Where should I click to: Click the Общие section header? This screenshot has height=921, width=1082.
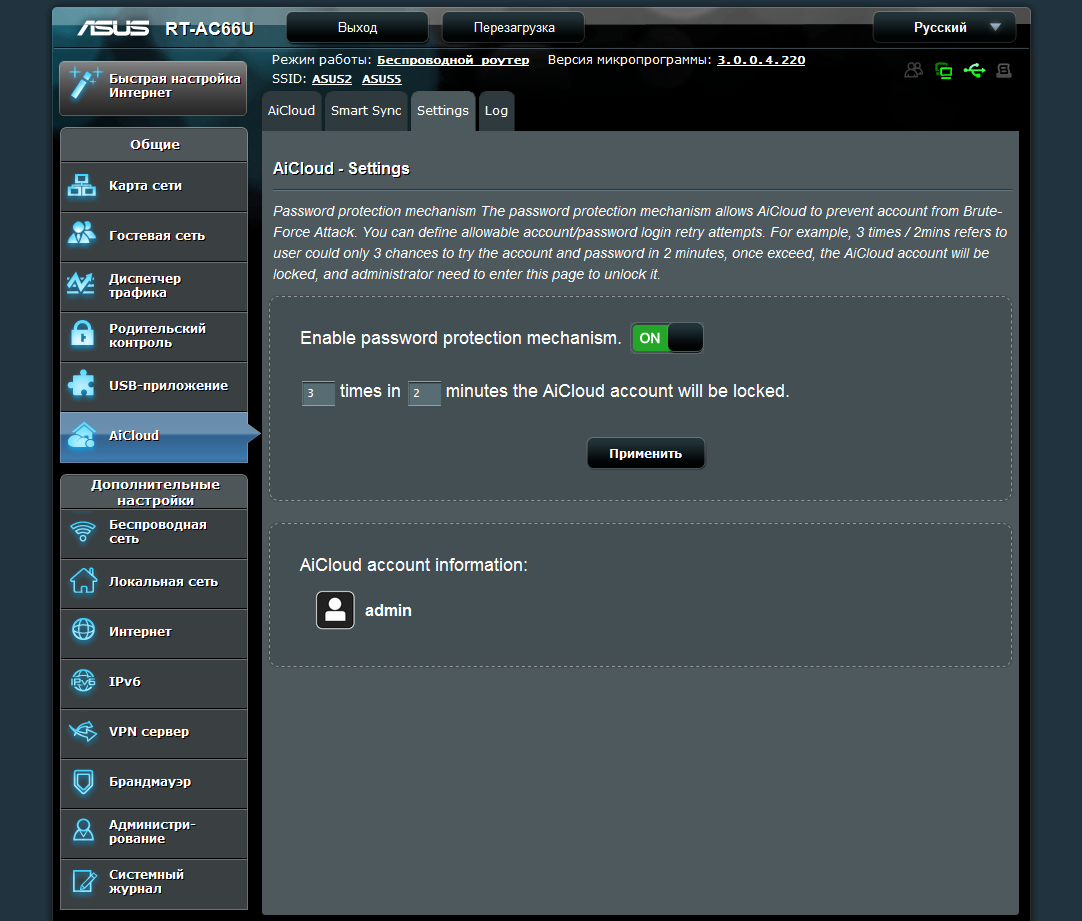point(155,145)
